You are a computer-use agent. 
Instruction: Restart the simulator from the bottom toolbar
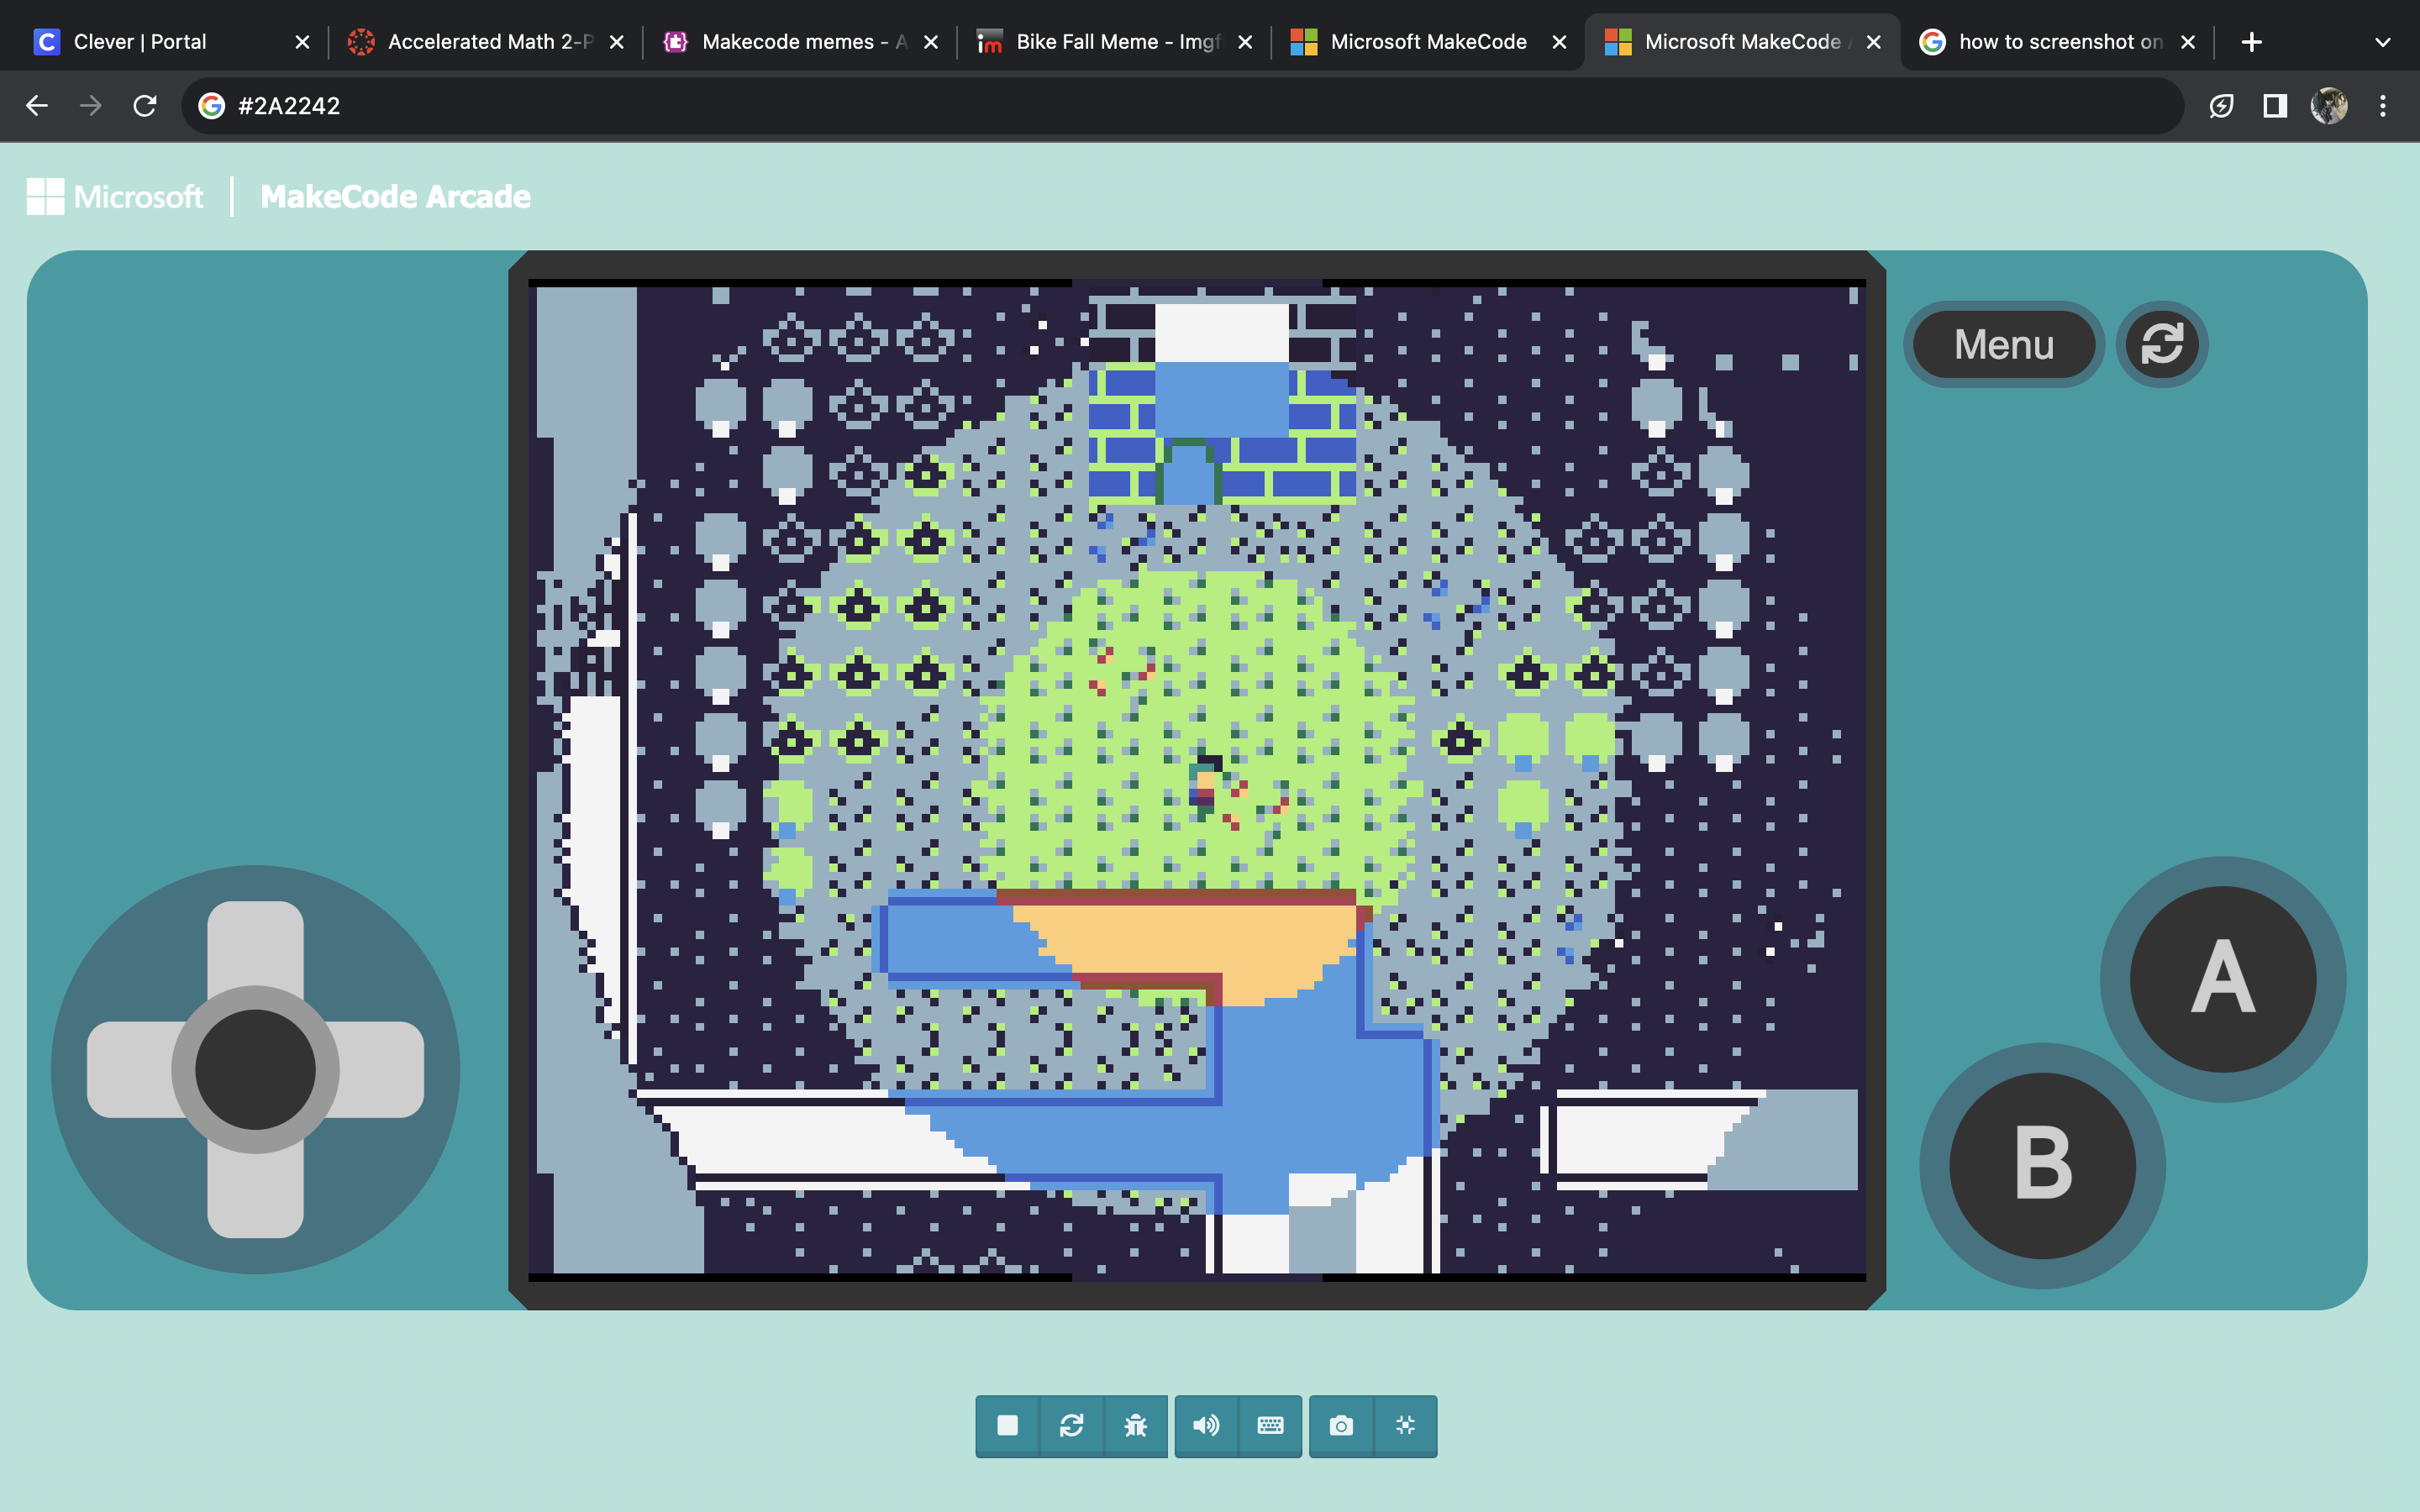(x=1071, y=1425)
